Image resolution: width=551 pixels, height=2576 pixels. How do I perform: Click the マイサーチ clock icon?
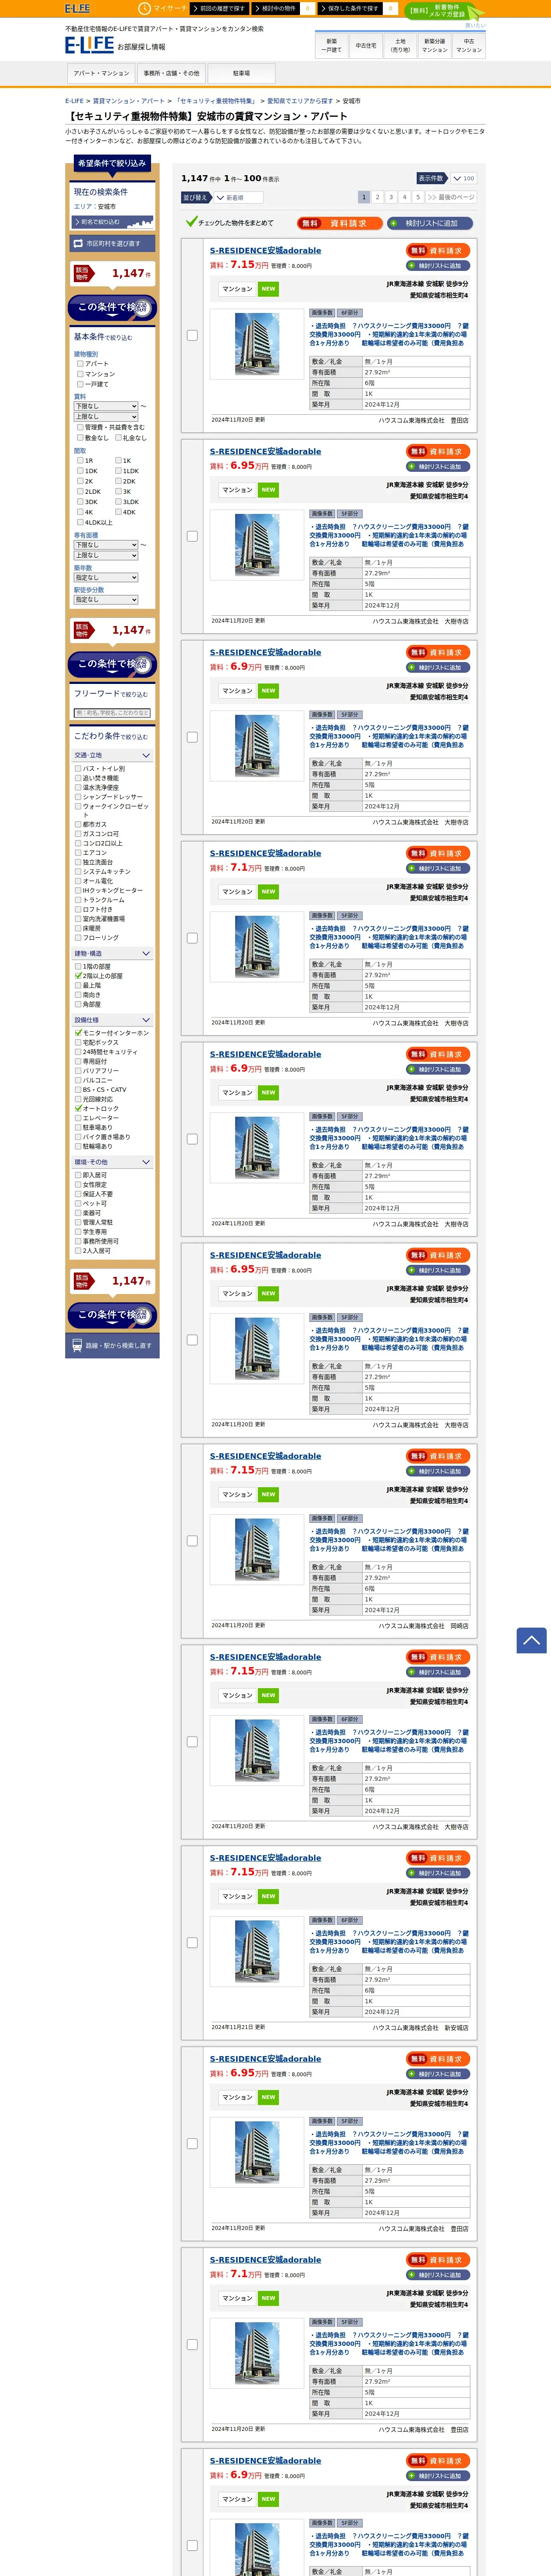coord(144,8)
